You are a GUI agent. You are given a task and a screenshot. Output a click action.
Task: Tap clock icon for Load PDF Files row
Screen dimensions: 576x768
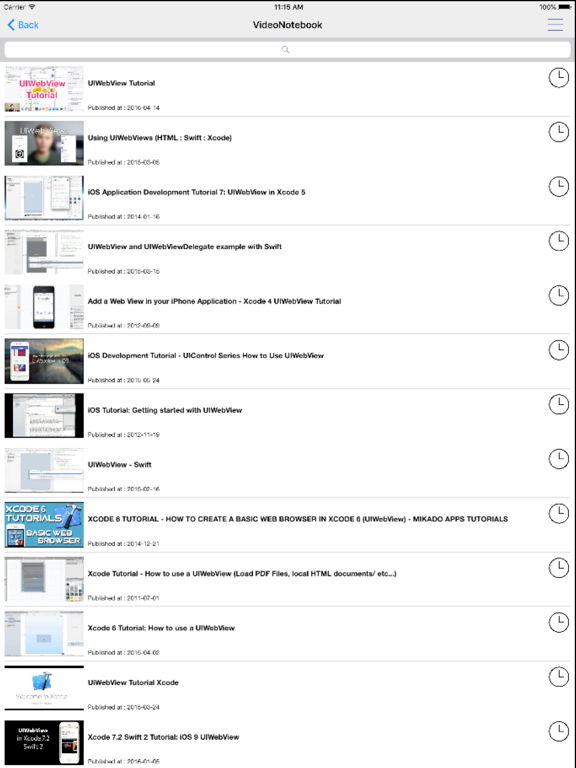point(558,568)
